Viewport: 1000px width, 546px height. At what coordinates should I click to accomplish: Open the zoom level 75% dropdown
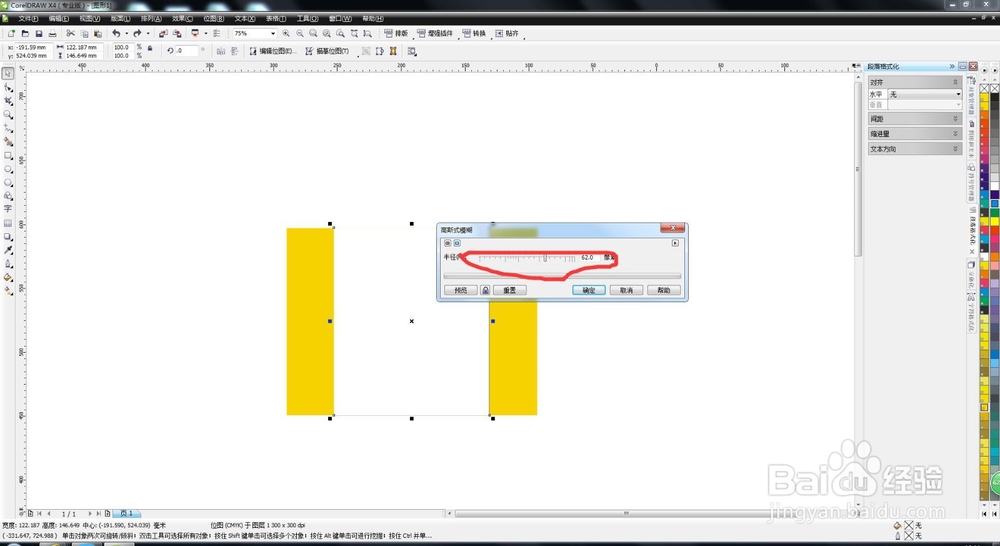273,33
